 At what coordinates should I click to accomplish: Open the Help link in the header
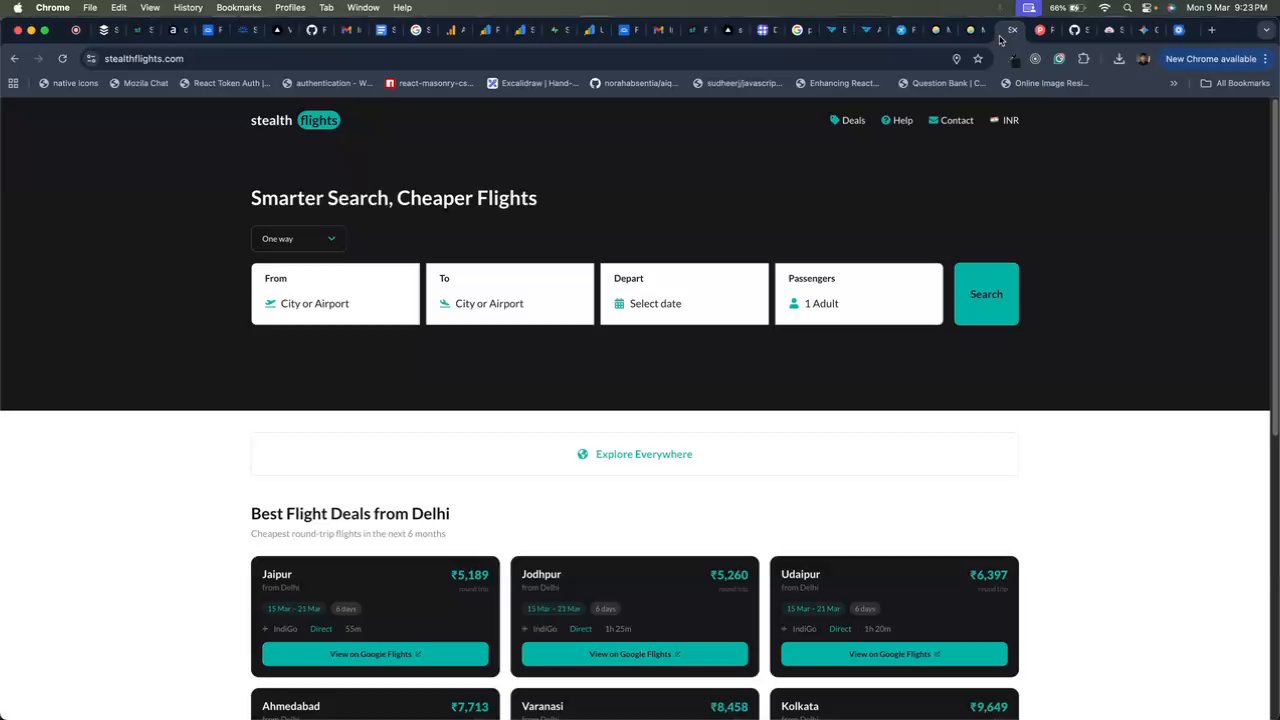click(x=897, y=120)
